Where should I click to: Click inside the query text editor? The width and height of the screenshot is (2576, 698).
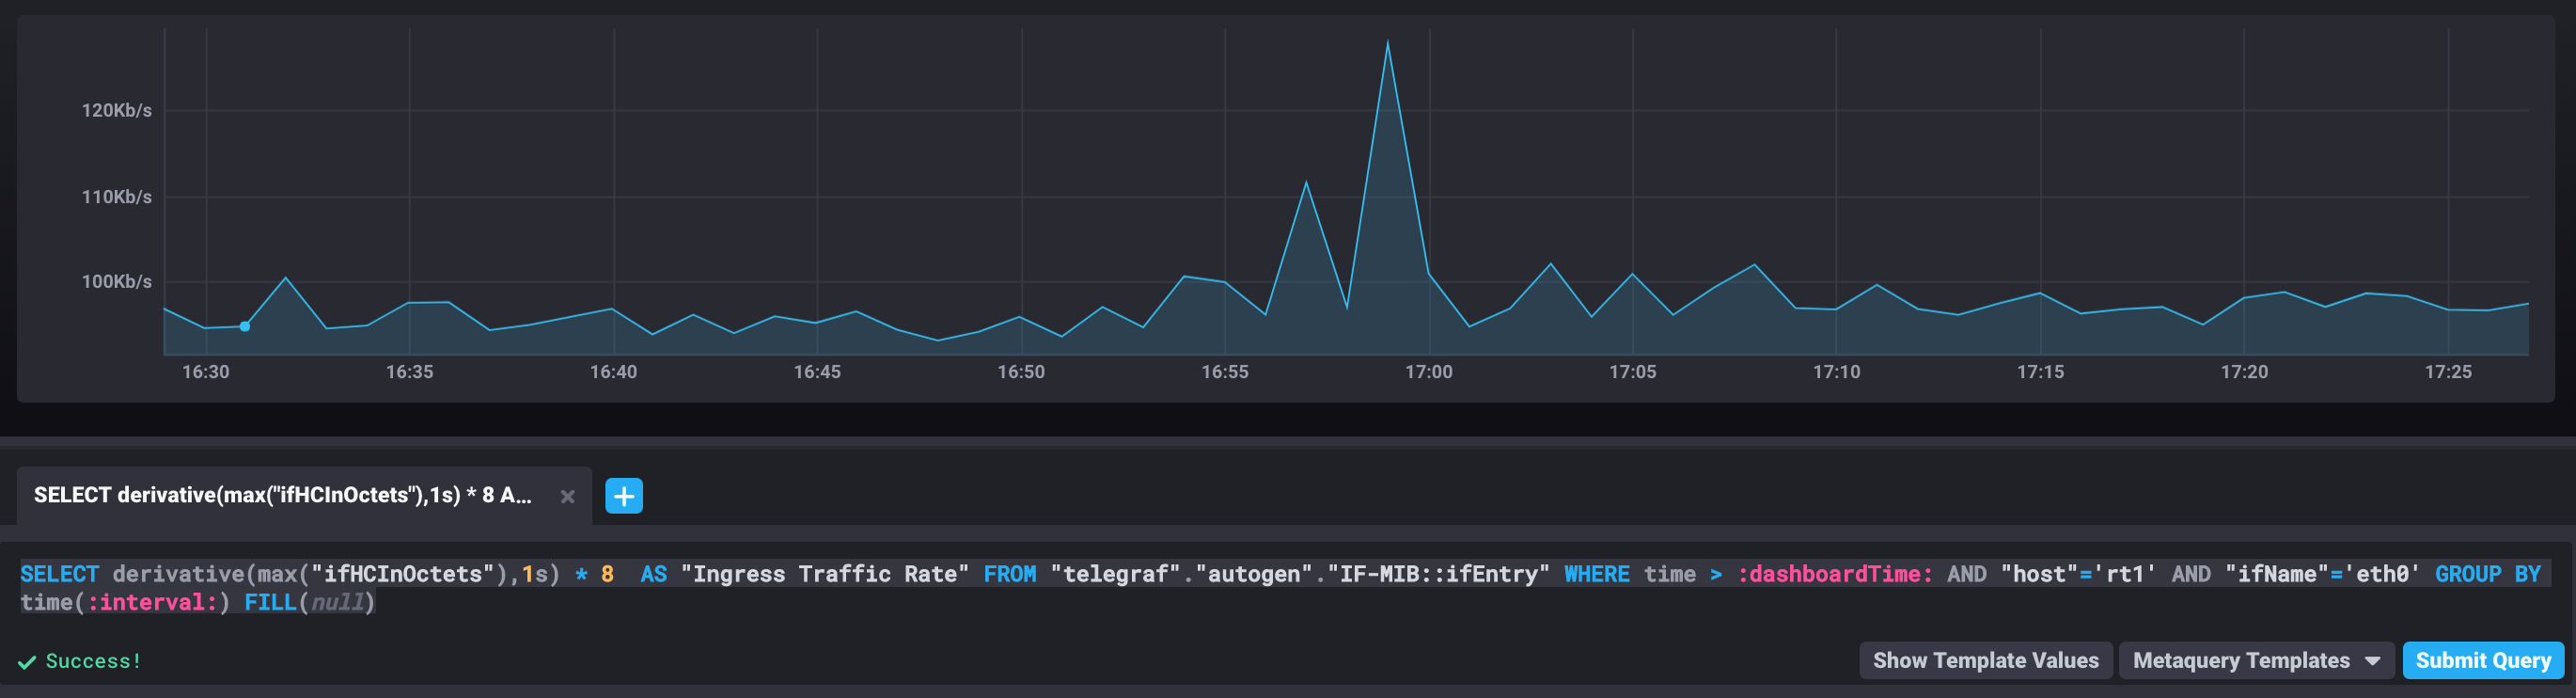click(1288, 589)
